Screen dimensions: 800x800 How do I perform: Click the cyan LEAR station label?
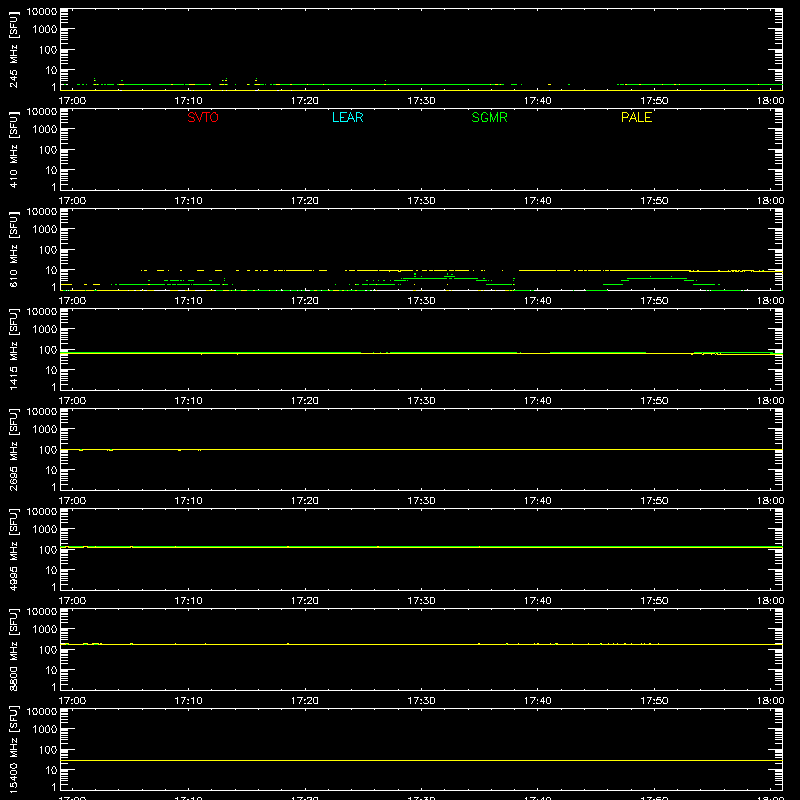pos(347,117)
